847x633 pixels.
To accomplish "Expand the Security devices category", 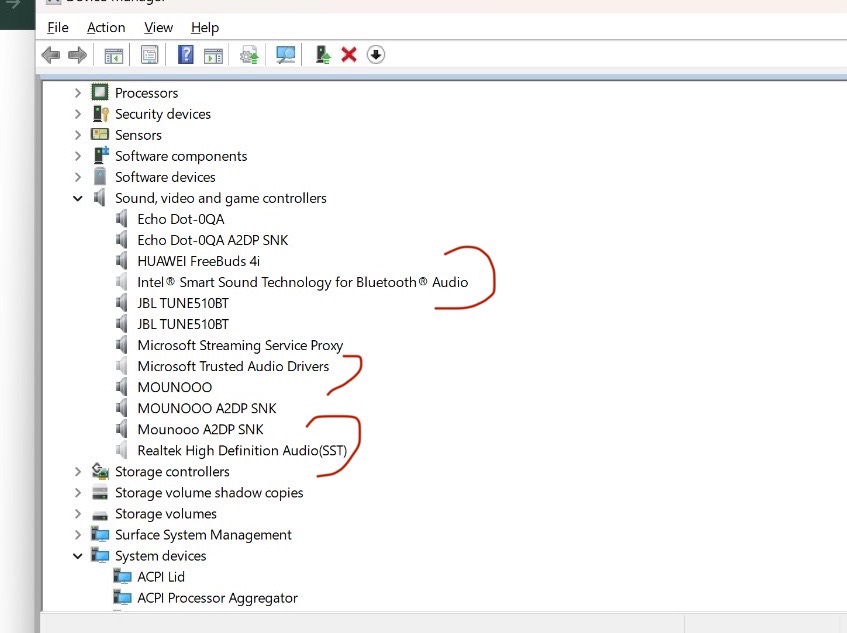I will coord(78,114).
